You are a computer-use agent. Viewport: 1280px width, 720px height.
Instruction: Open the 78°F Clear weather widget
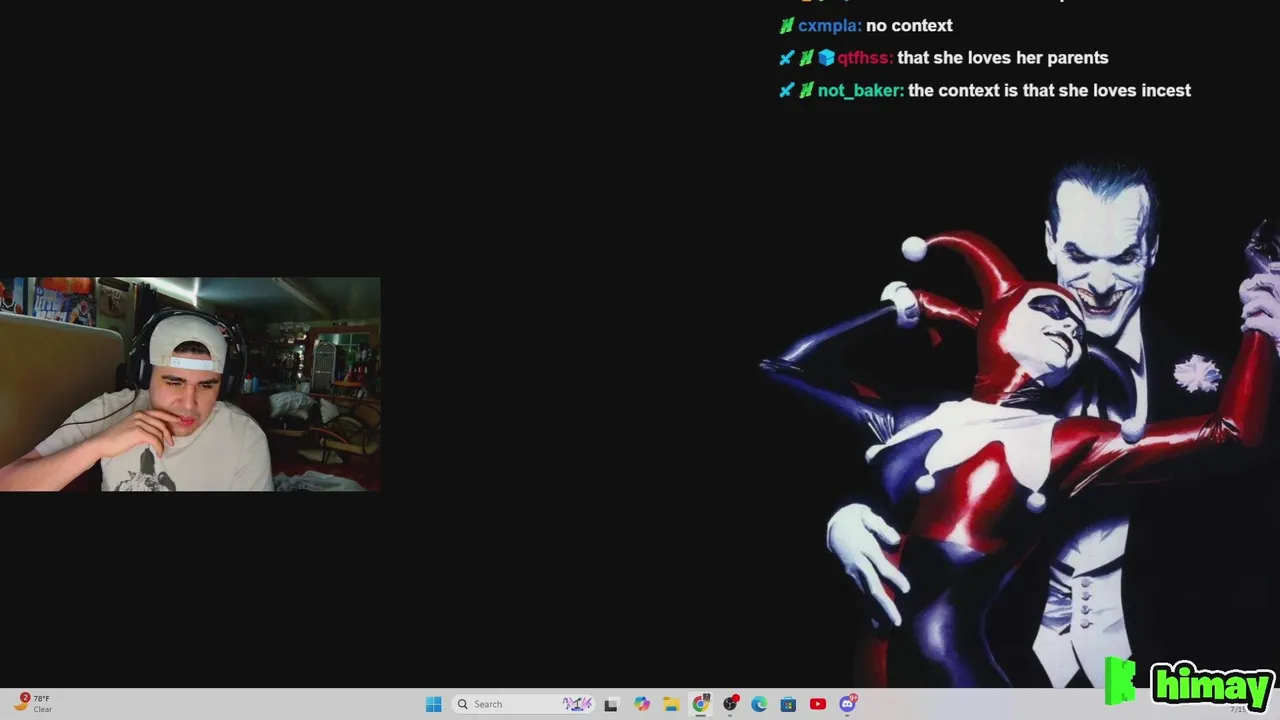pos(33,704)
